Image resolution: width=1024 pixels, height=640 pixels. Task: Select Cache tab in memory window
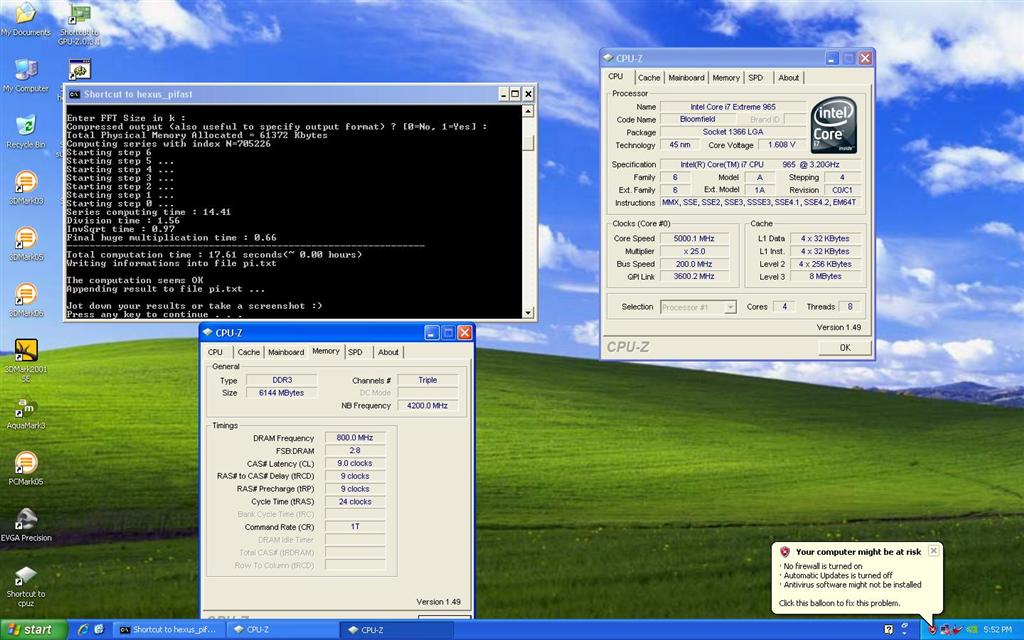[248, 352]
